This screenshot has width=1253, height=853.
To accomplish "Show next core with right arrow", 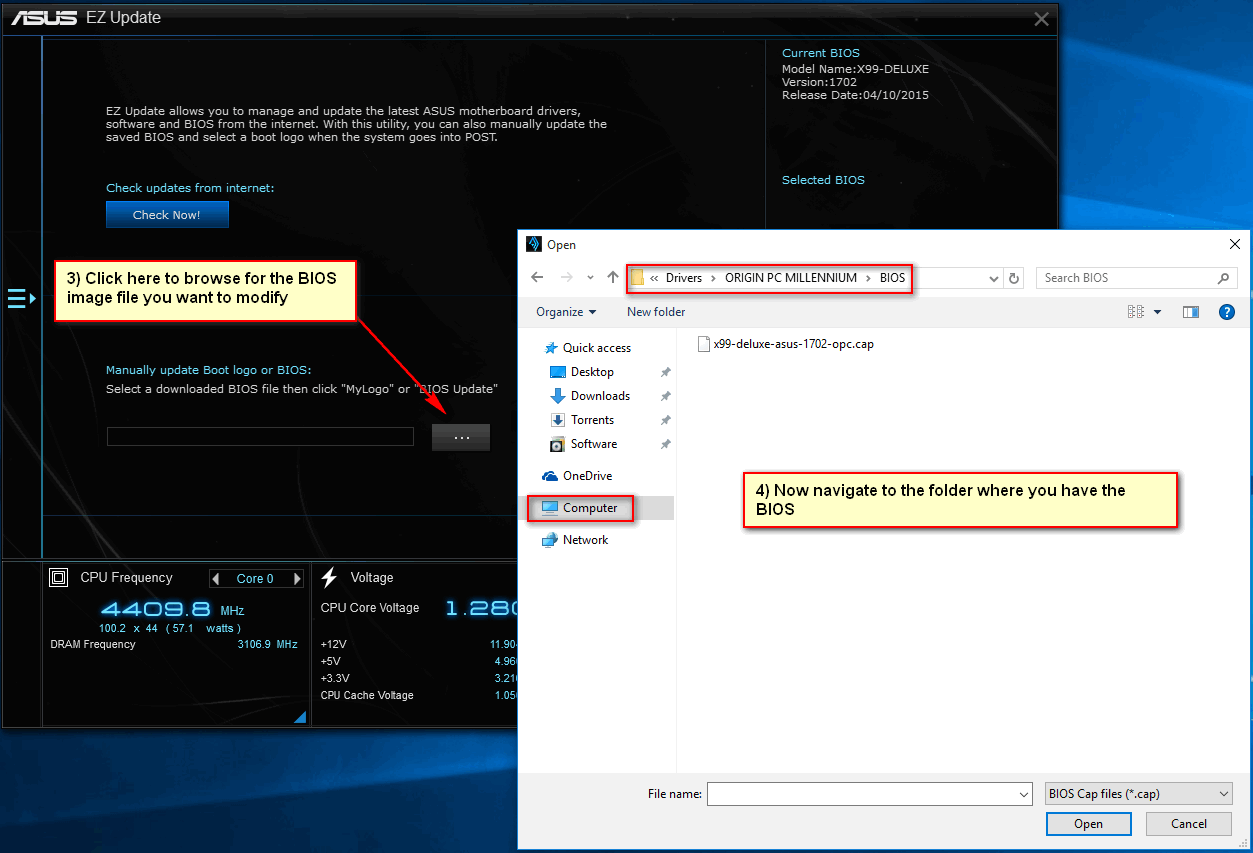I will pos(297,579).
